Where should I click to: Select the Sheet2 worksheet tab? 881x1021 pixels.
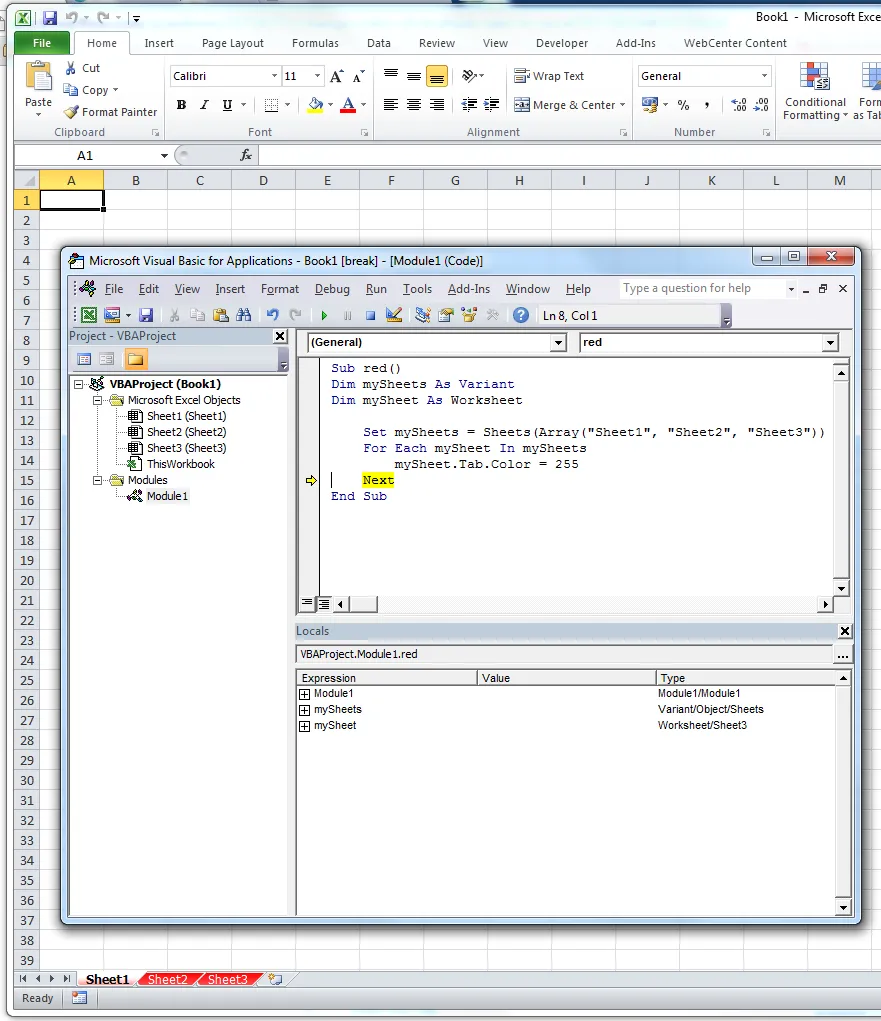(x=167, y=979)
